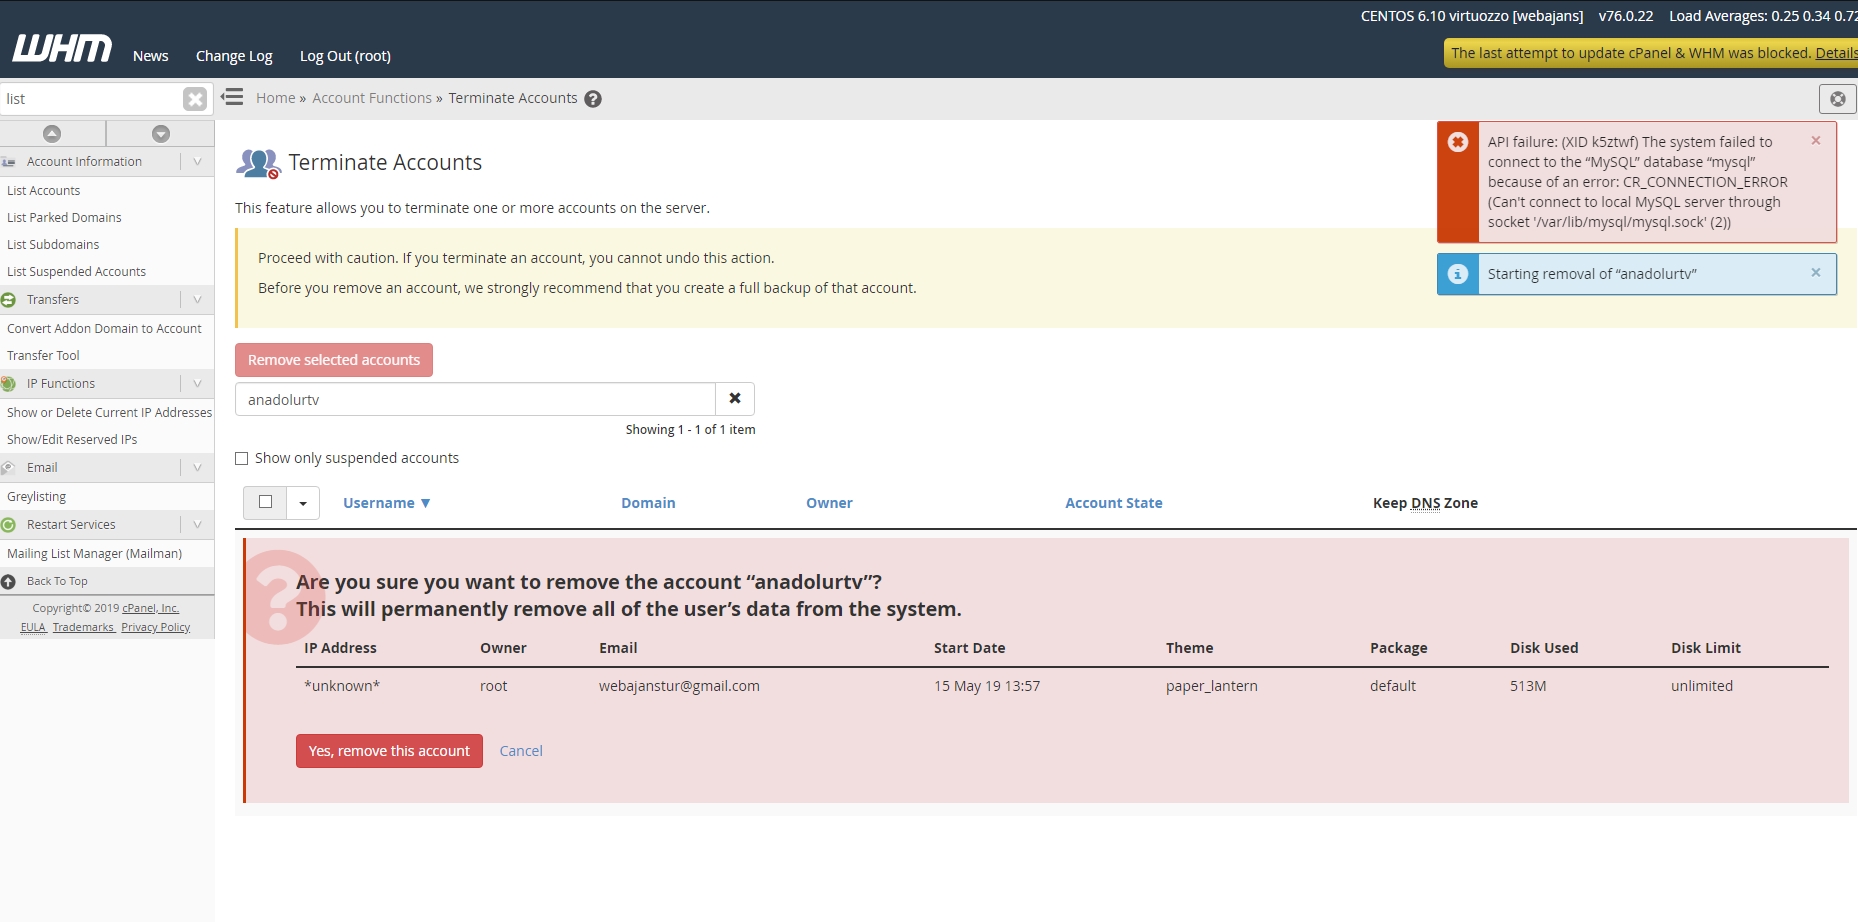Go to Home breadcrumb
This screenshot has width=1858, height=922.
tap(275, 98)
